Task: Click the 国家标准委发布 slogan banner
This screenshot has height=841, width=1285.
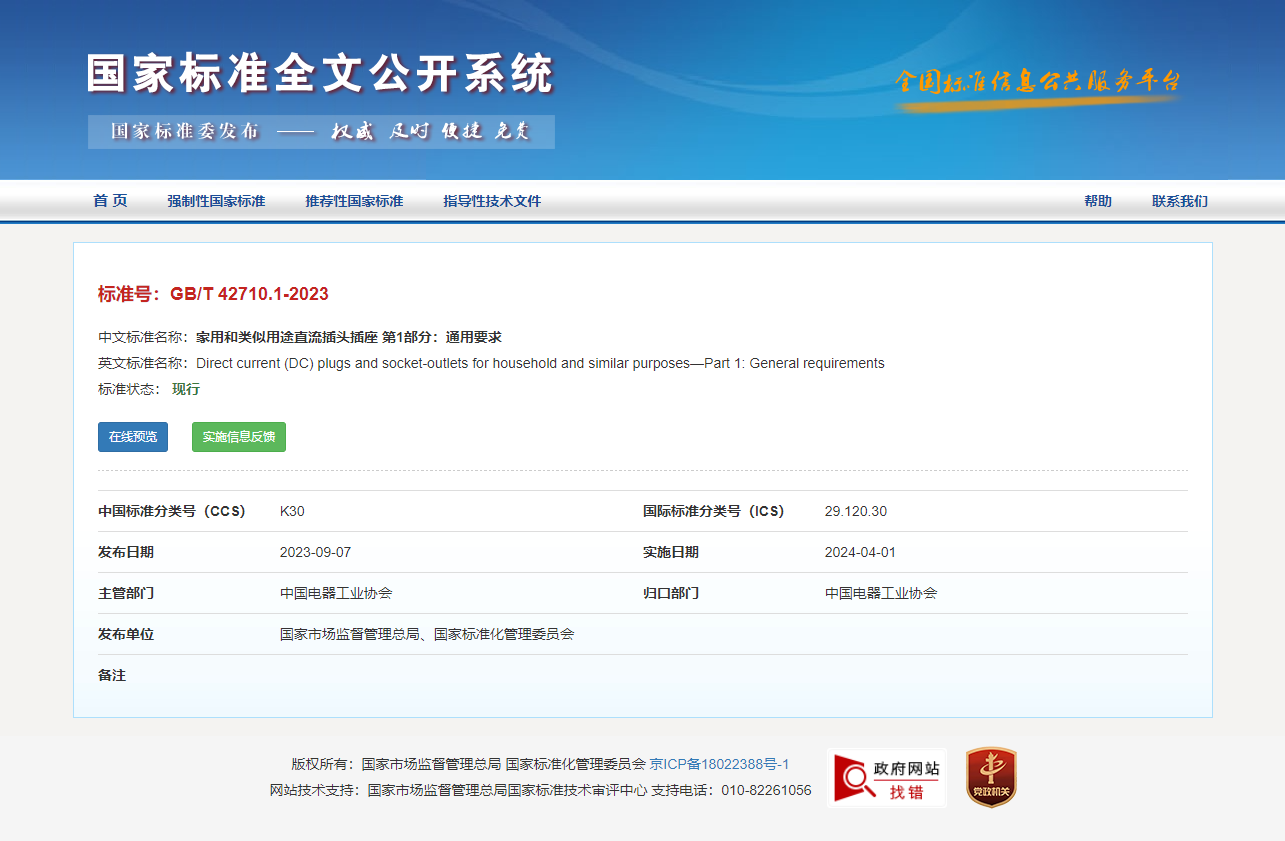Action: [321, 132]
